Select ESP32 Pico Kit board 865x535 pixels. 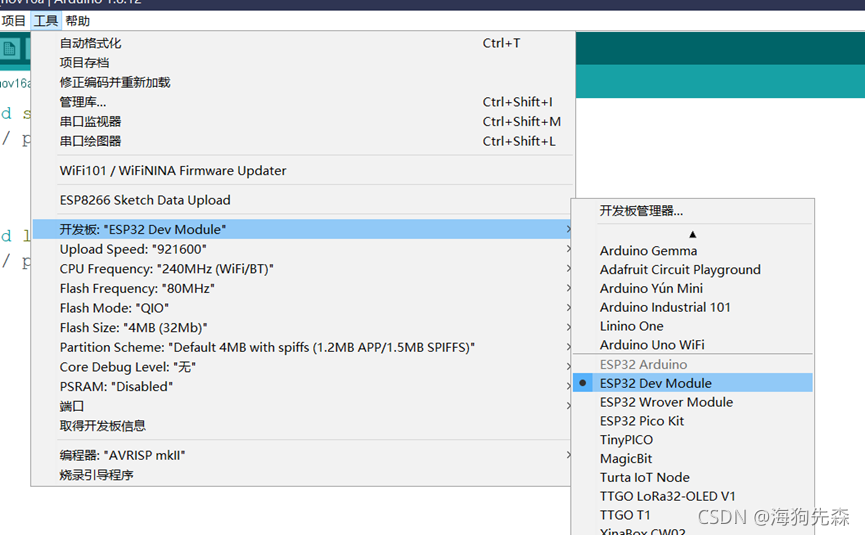(692, 421)
